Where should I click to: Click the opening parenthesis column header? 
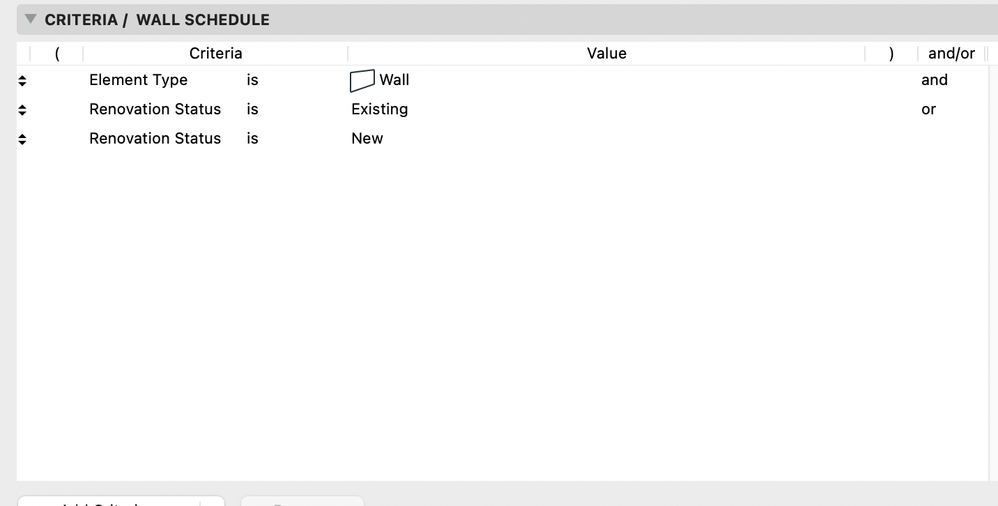57,53
